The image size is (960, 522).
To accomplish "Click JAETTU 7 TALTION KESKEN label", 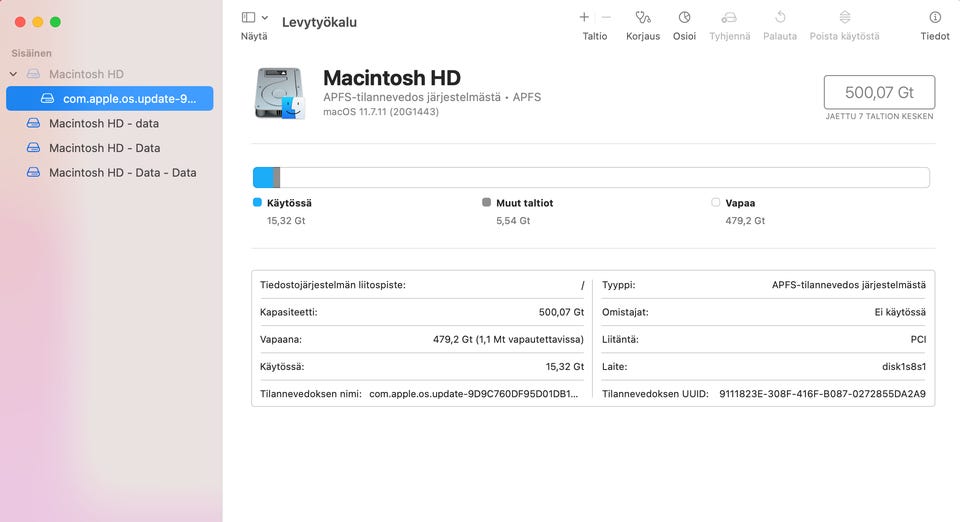I will coord(879,116).
